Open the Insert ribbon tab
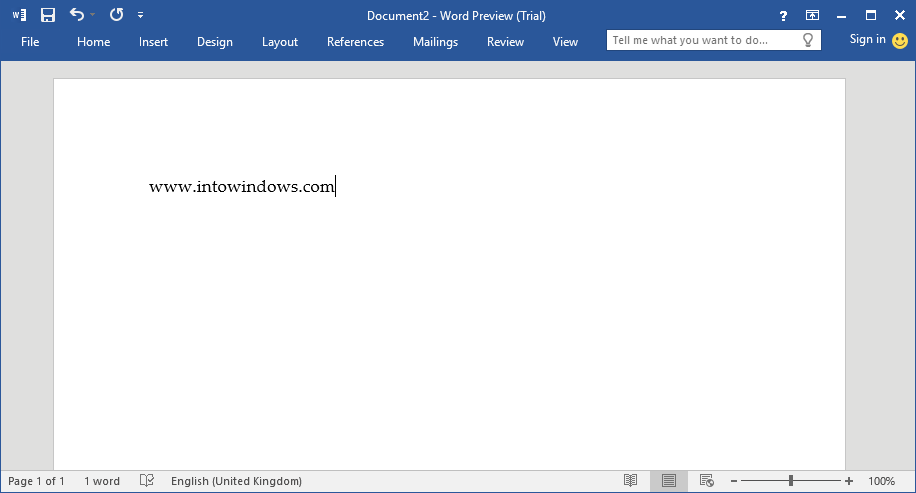 point(153,41)
